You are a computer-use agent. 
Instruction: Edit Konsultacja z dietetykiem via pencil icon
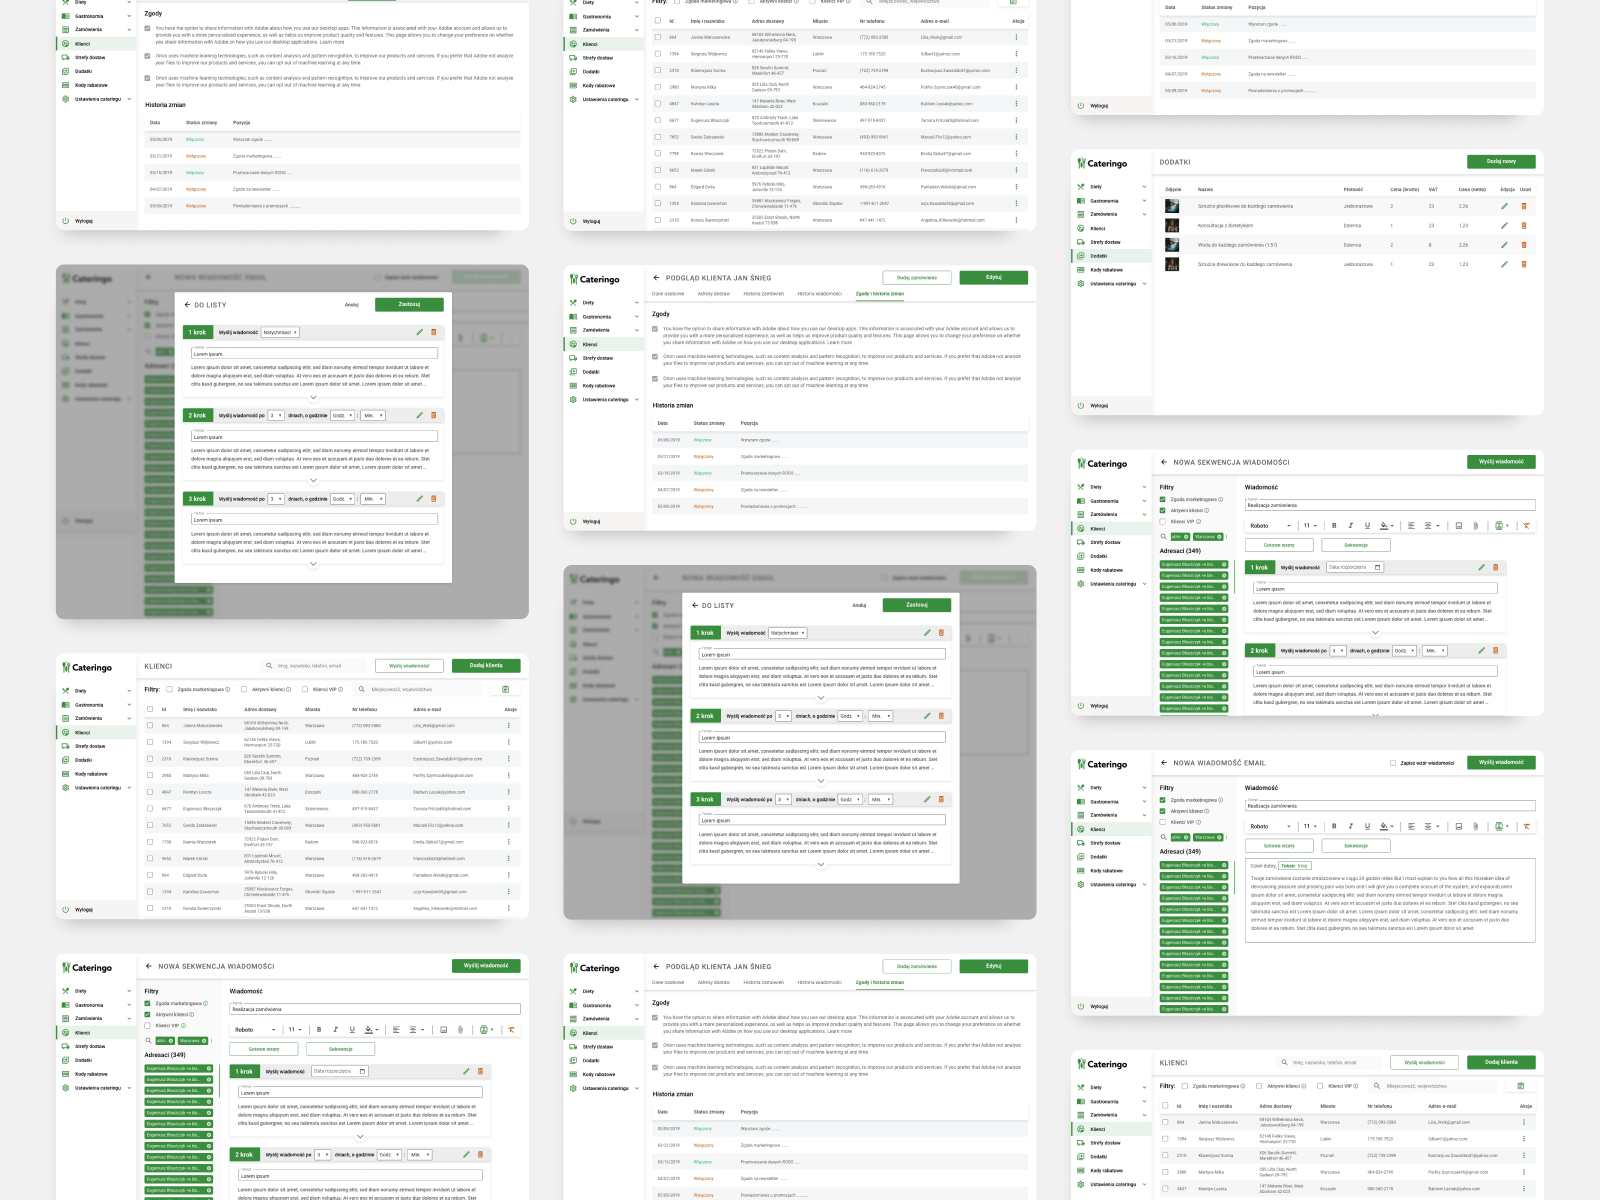(1504, 225)
